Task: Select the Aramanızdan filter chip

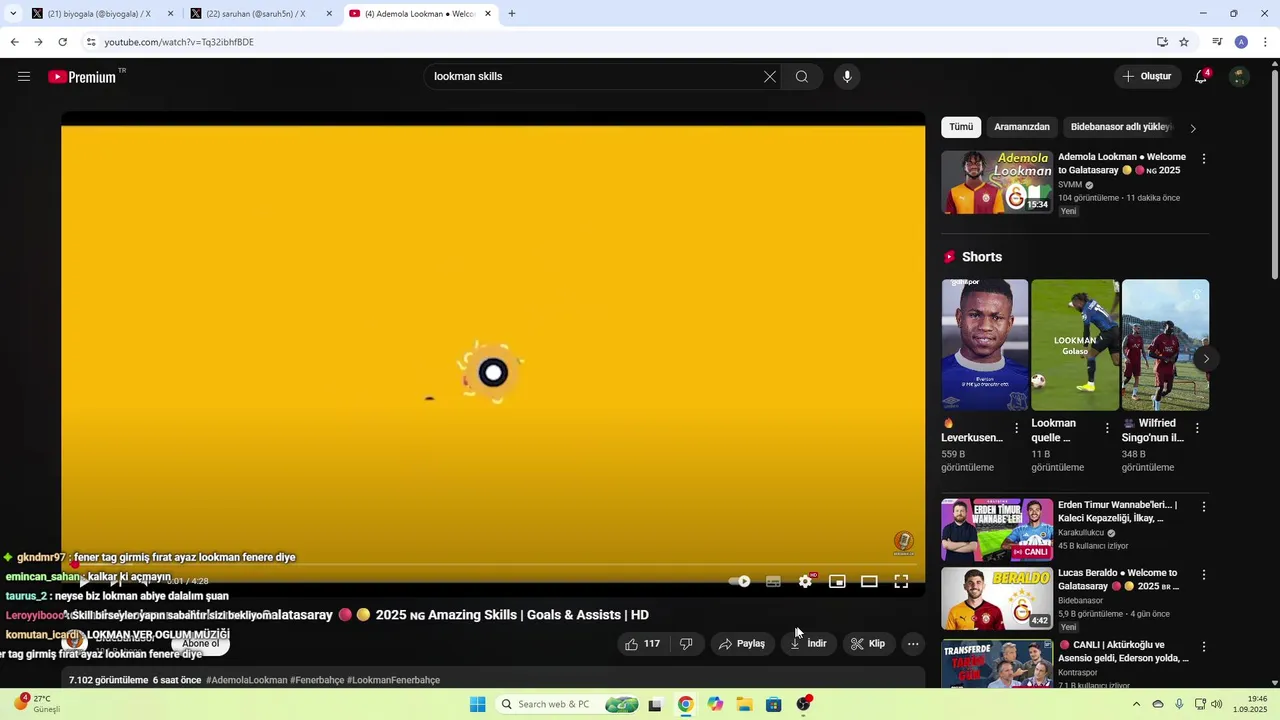Action: coord(1022,127)
